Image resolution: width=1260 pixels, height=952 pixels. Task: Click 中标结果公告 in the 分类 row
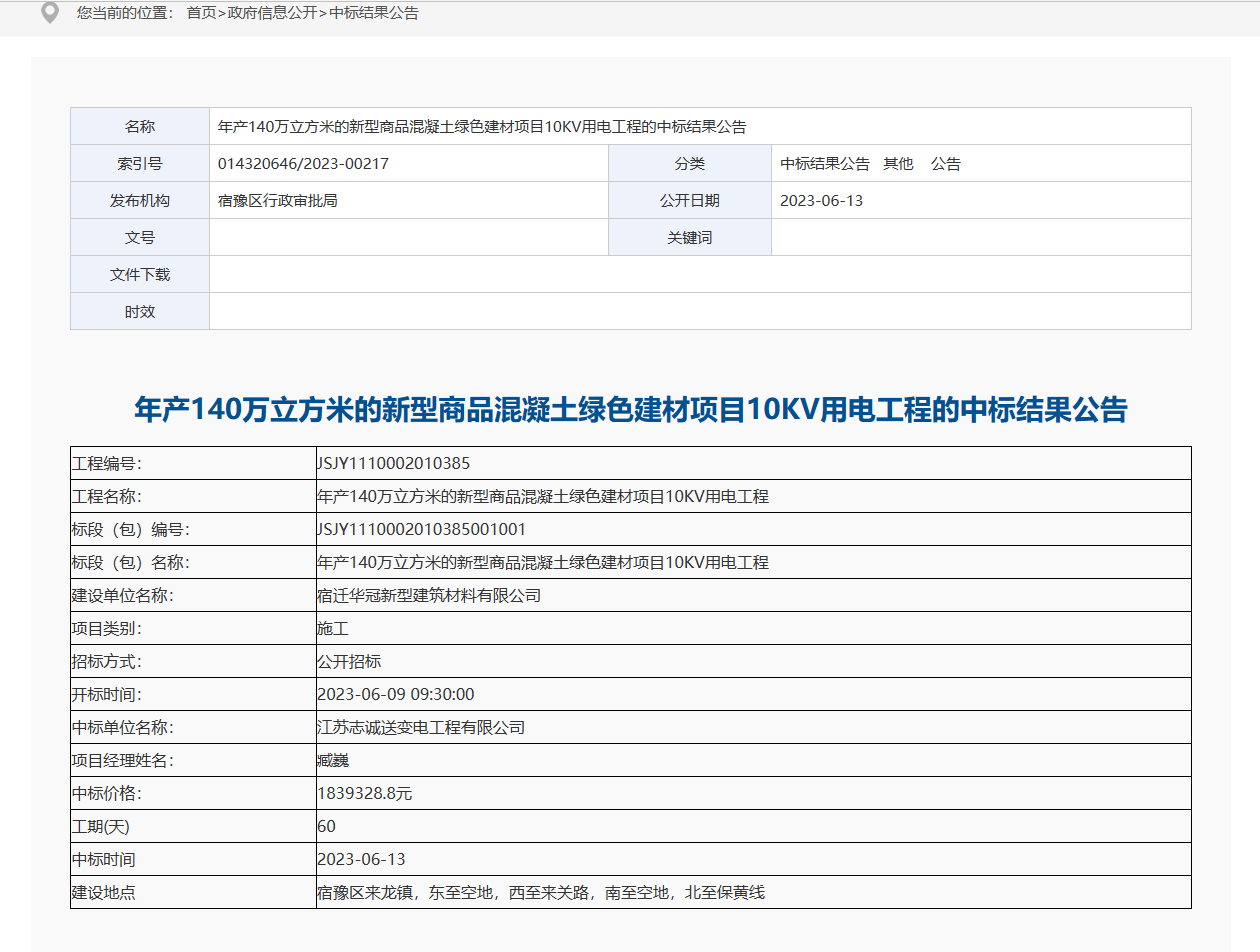[x=825, y=164]
